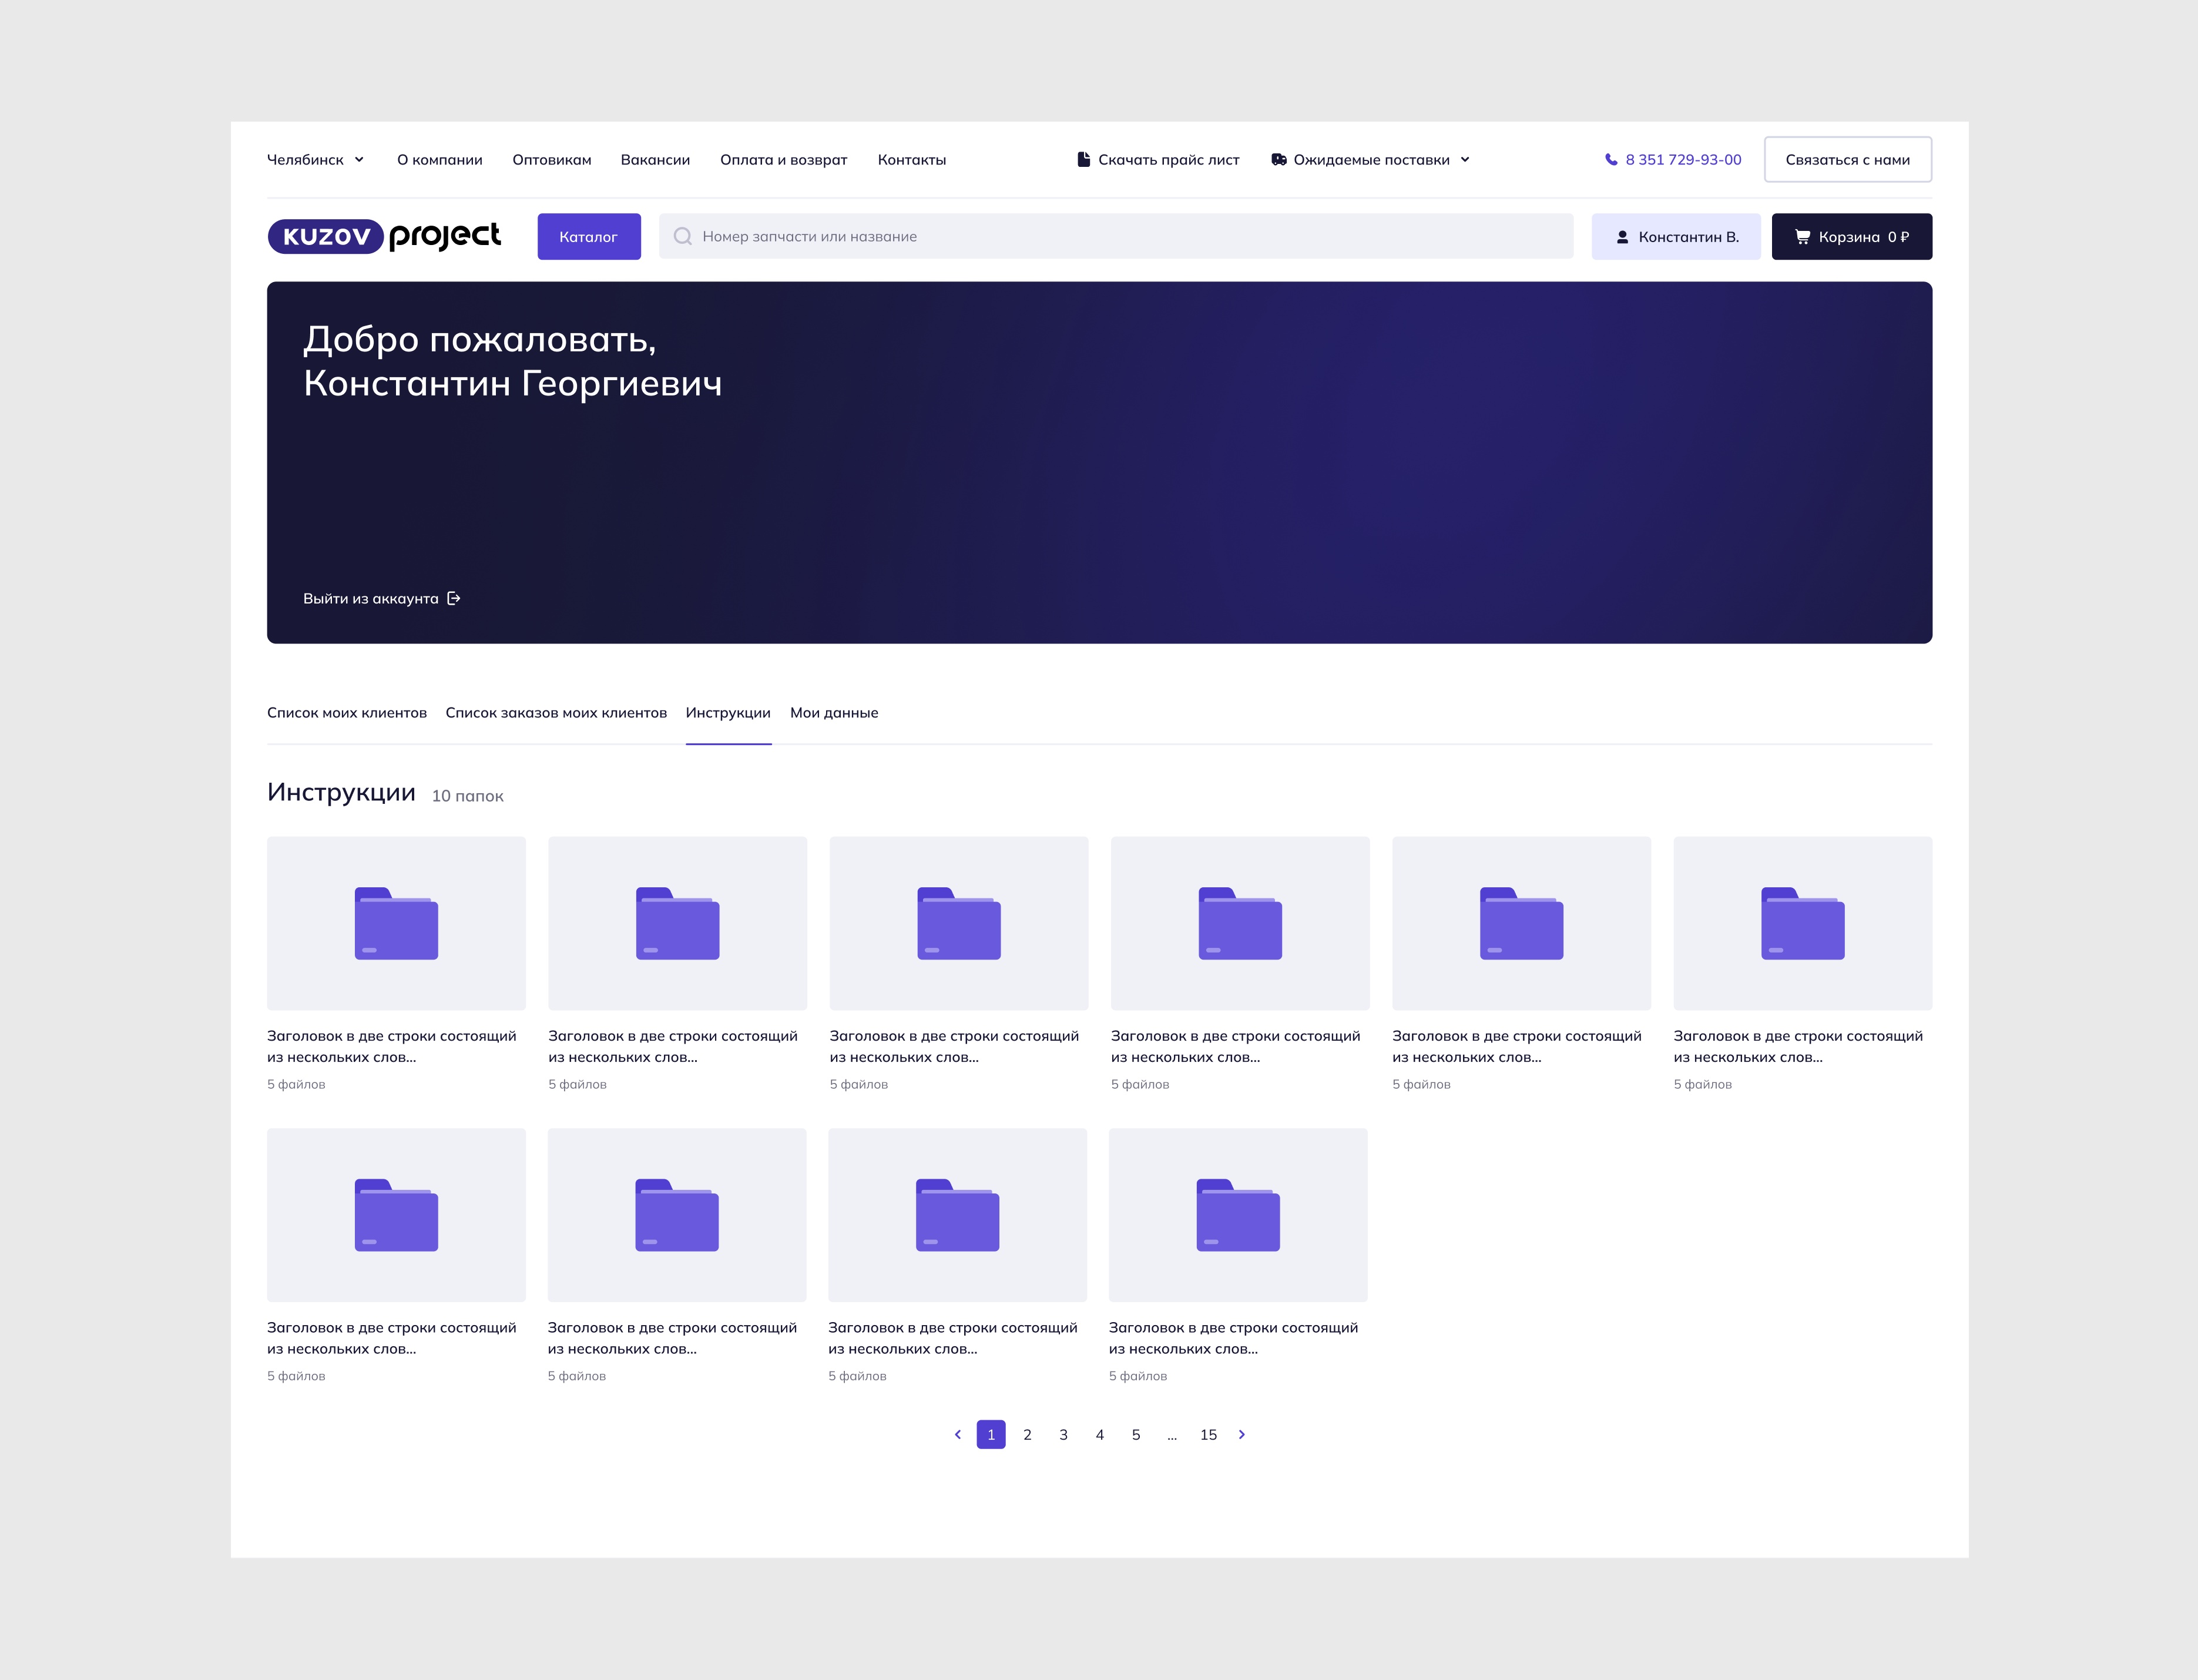This screenshot has height=1680, width=2198.
Task: Open the Константин В. account button
Action: click(1676, 237)
